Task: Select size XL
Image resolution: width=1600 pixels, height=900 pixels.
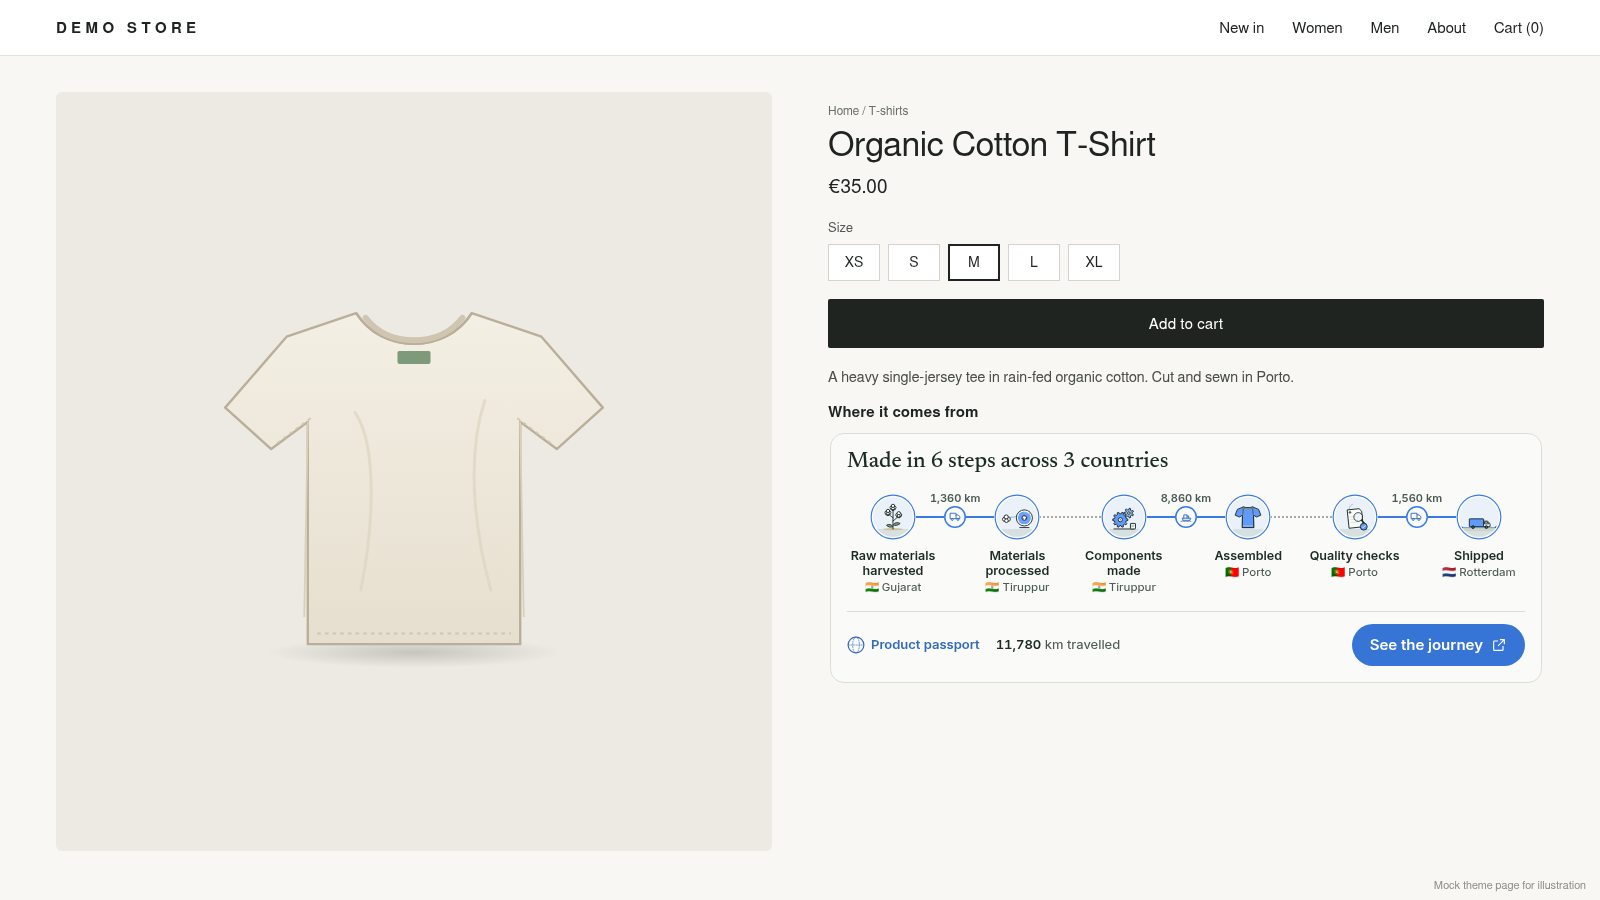Action: (x=1094, y=262)
